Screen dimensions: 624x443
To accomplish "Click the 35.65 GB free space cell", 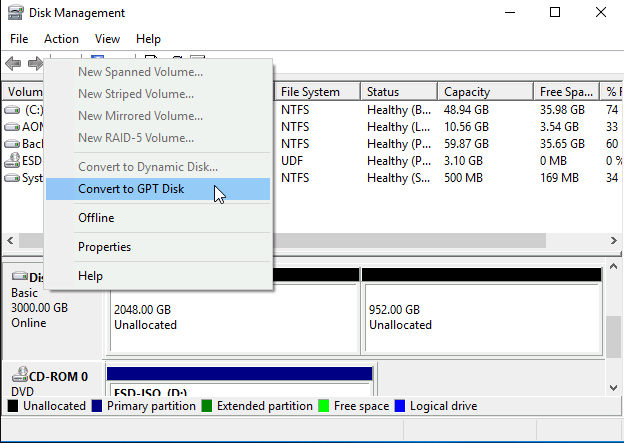I will pos(562,144).
